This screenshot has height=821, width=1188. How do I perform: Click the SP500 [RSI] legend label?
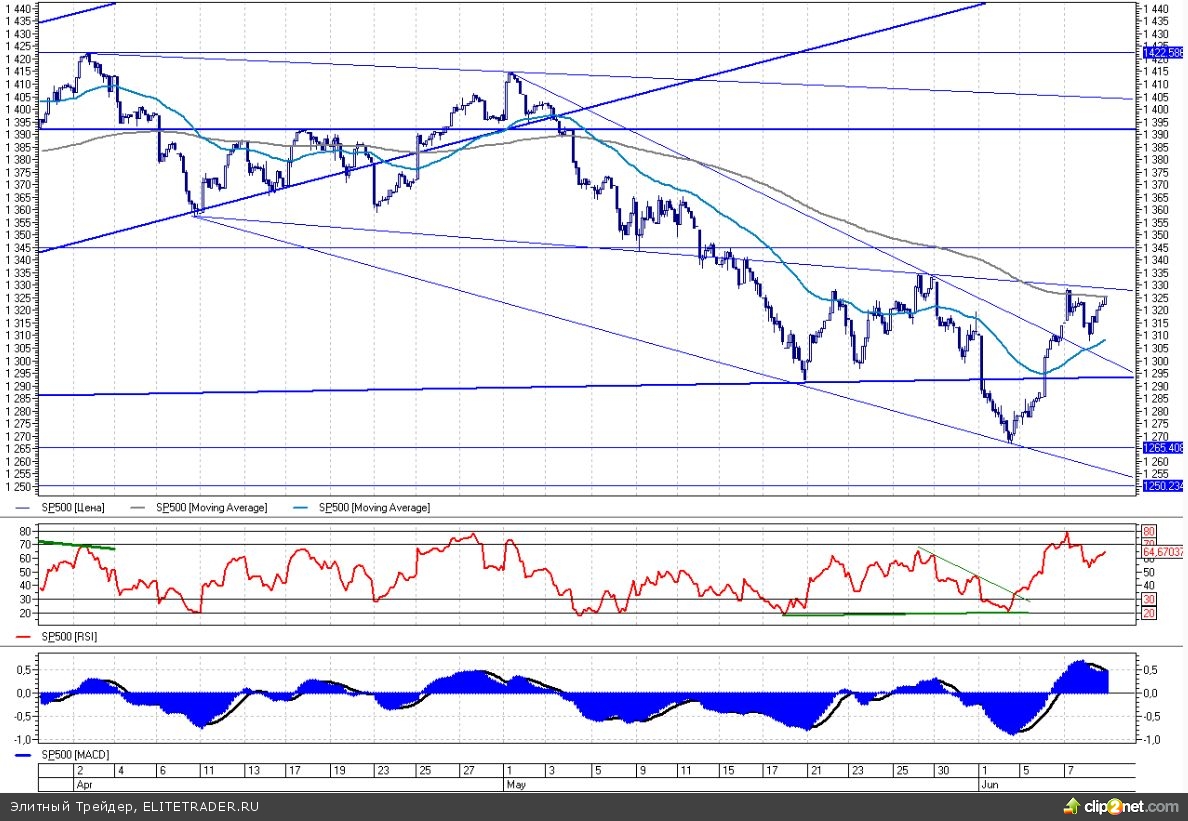[72, 636]
